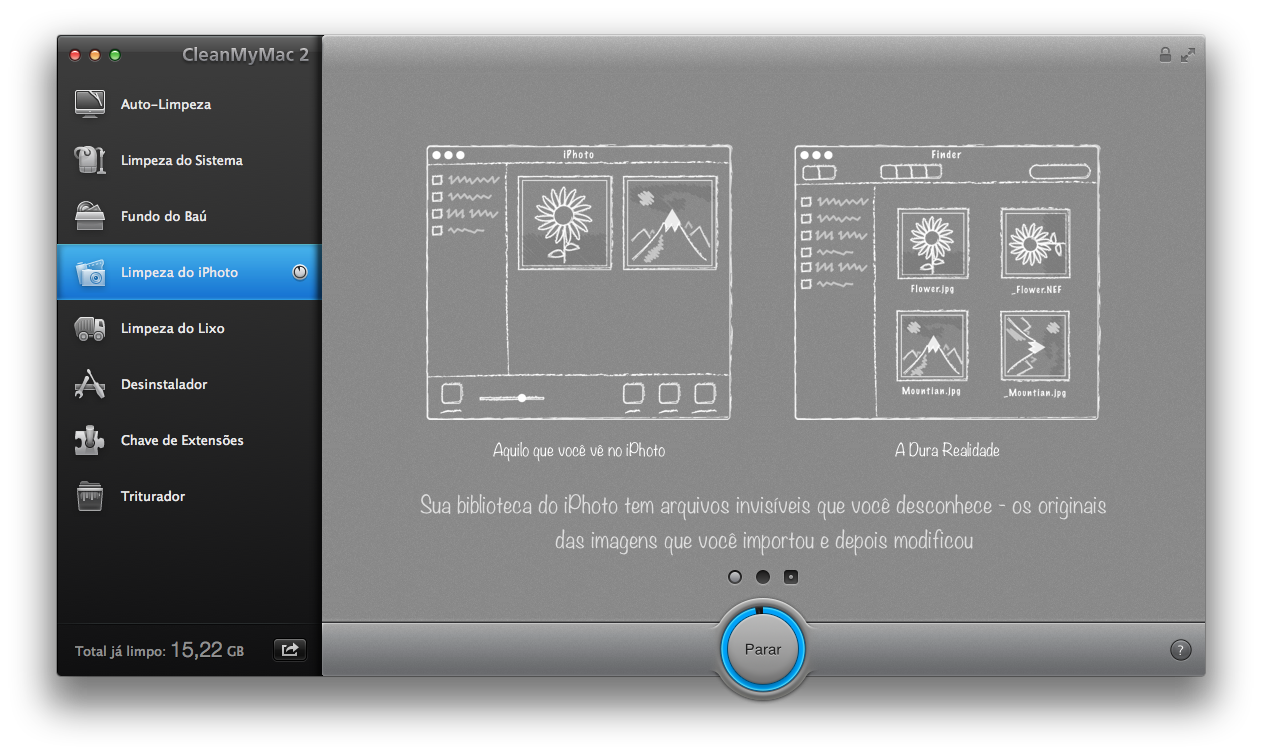Viewport: 1262px width, 755px height.
Task: Open the Triturador label in the sidebar
Action: click(x=153, y=496)
